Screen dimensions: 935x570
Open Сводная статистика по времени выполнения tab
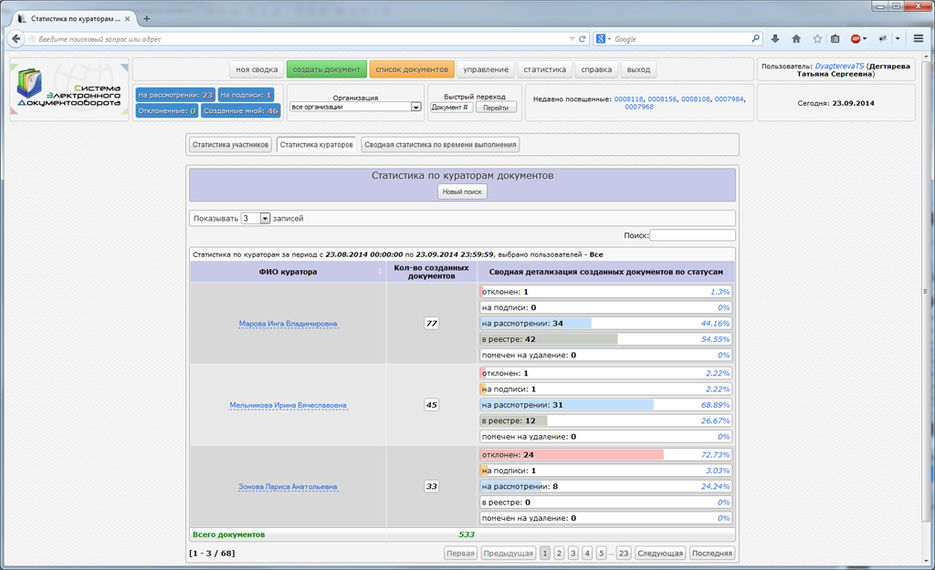[440, 144]
